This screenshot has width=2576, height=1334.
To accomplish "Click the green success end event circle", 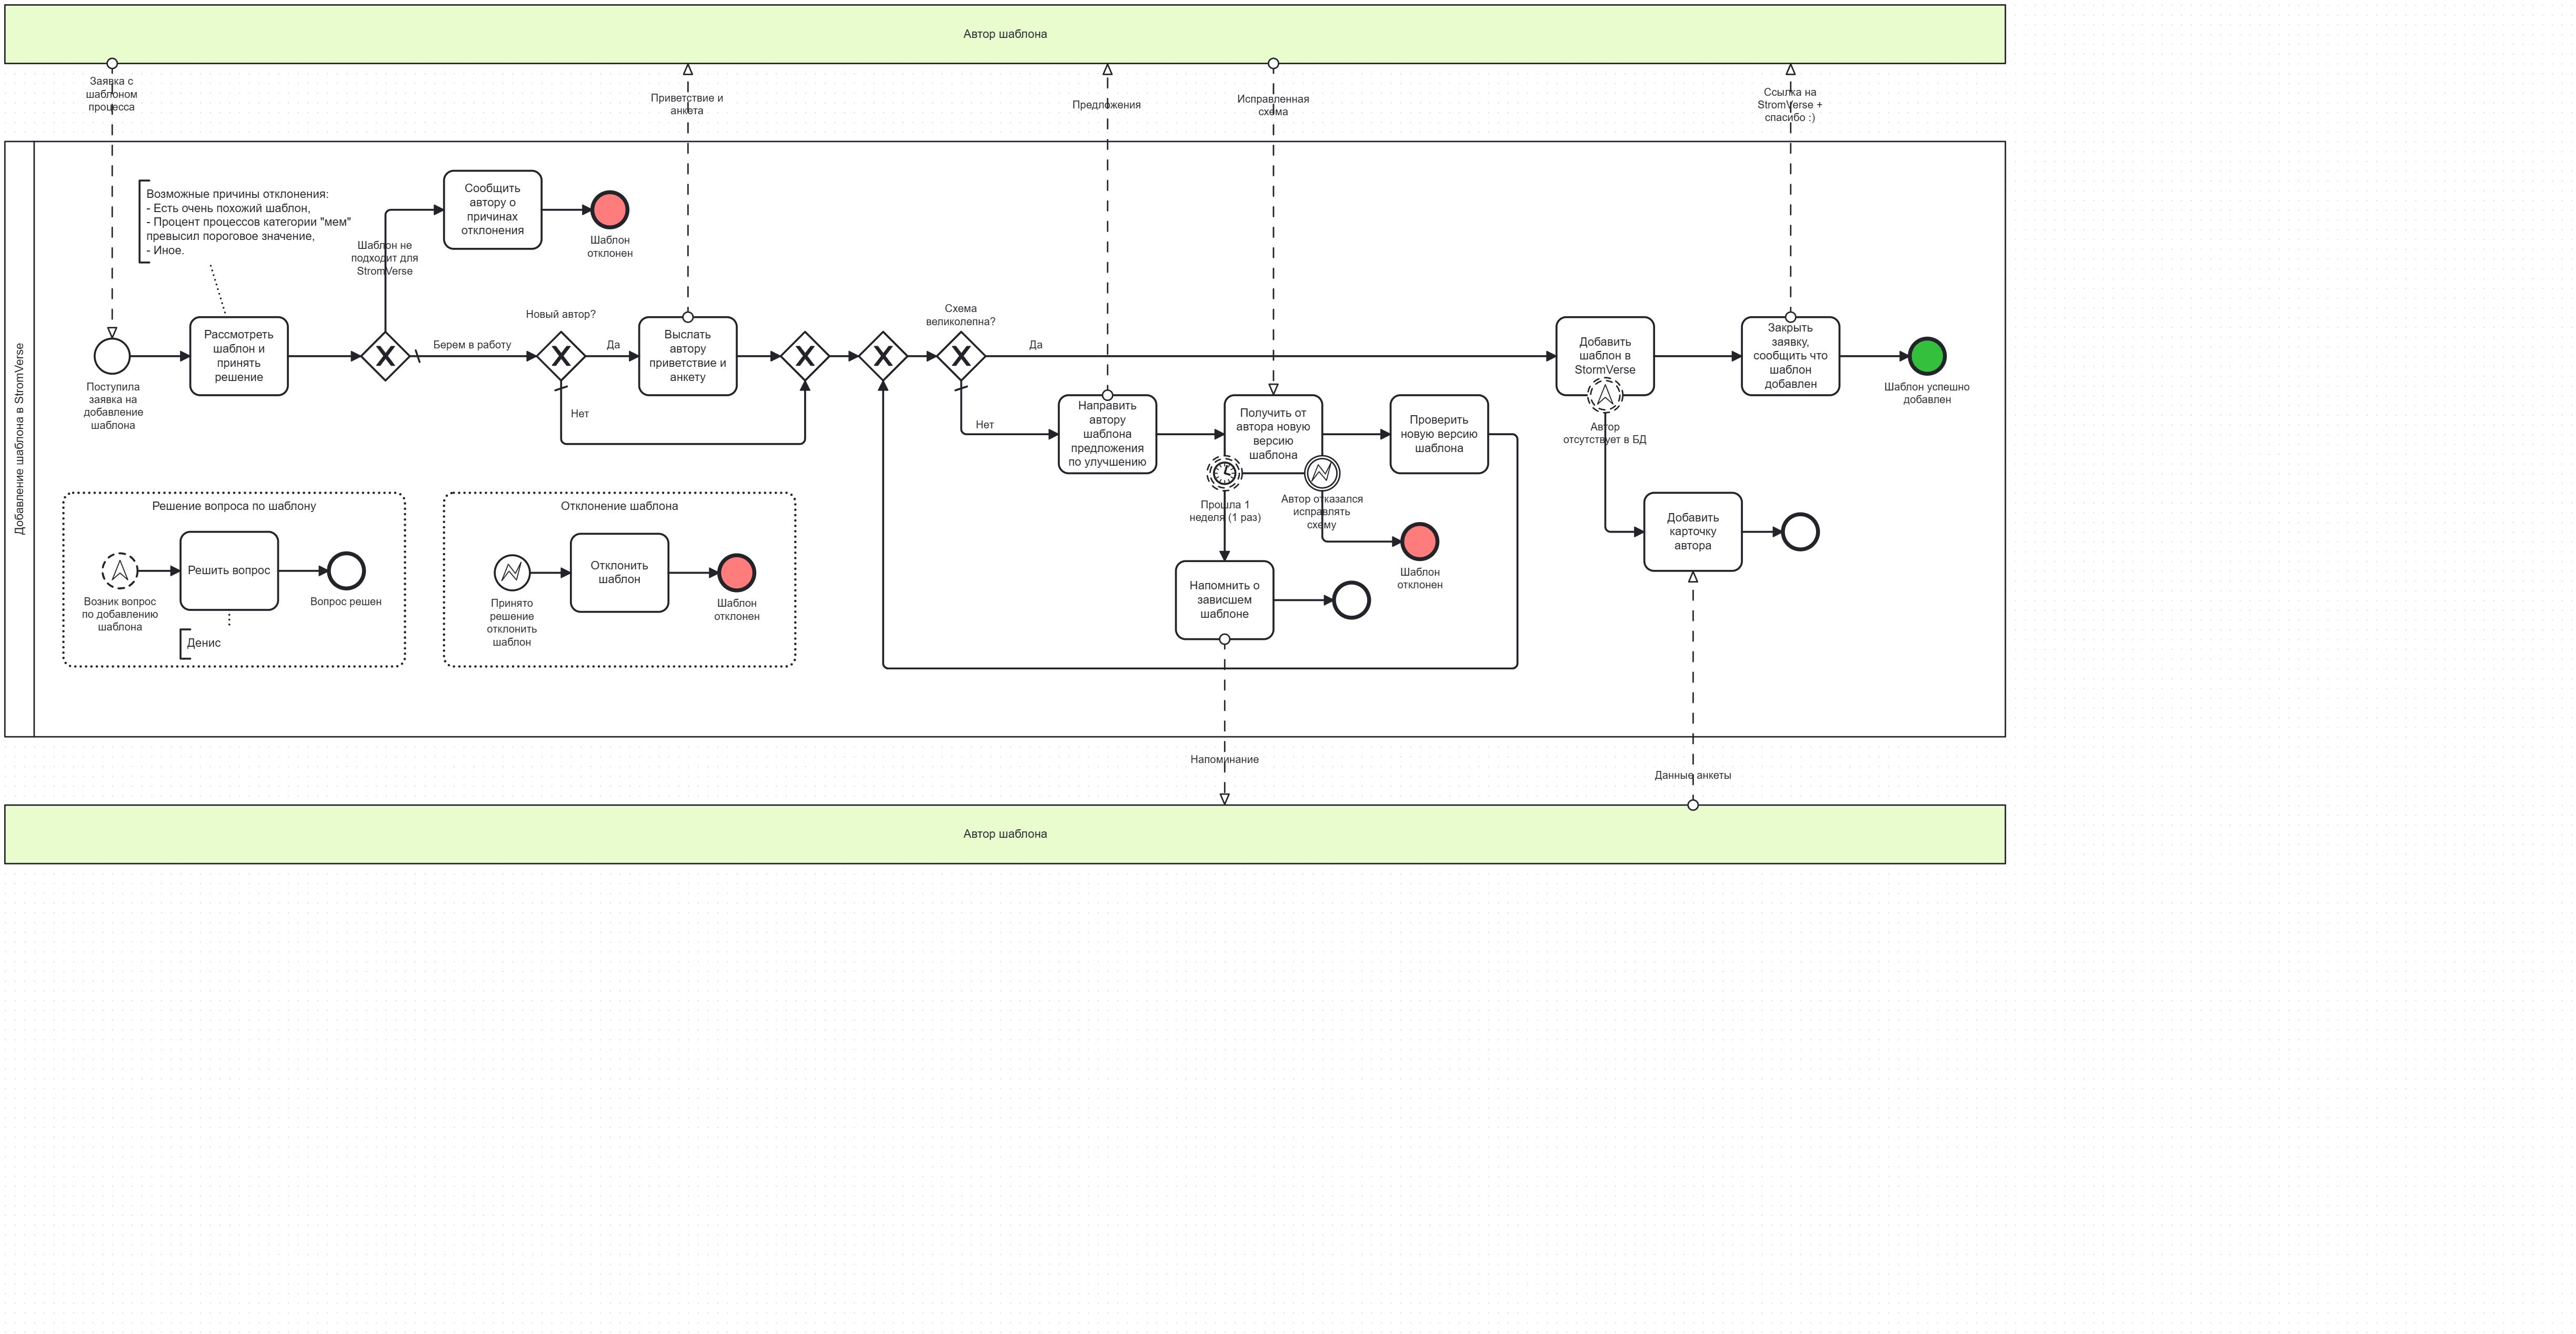I will tap(1926, 356).
